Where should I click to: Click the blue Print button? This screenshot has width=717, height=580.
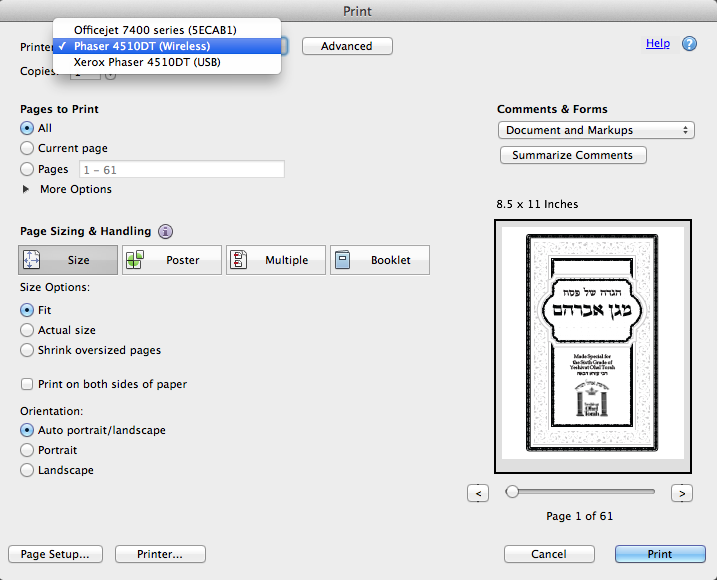click(660, 554)
